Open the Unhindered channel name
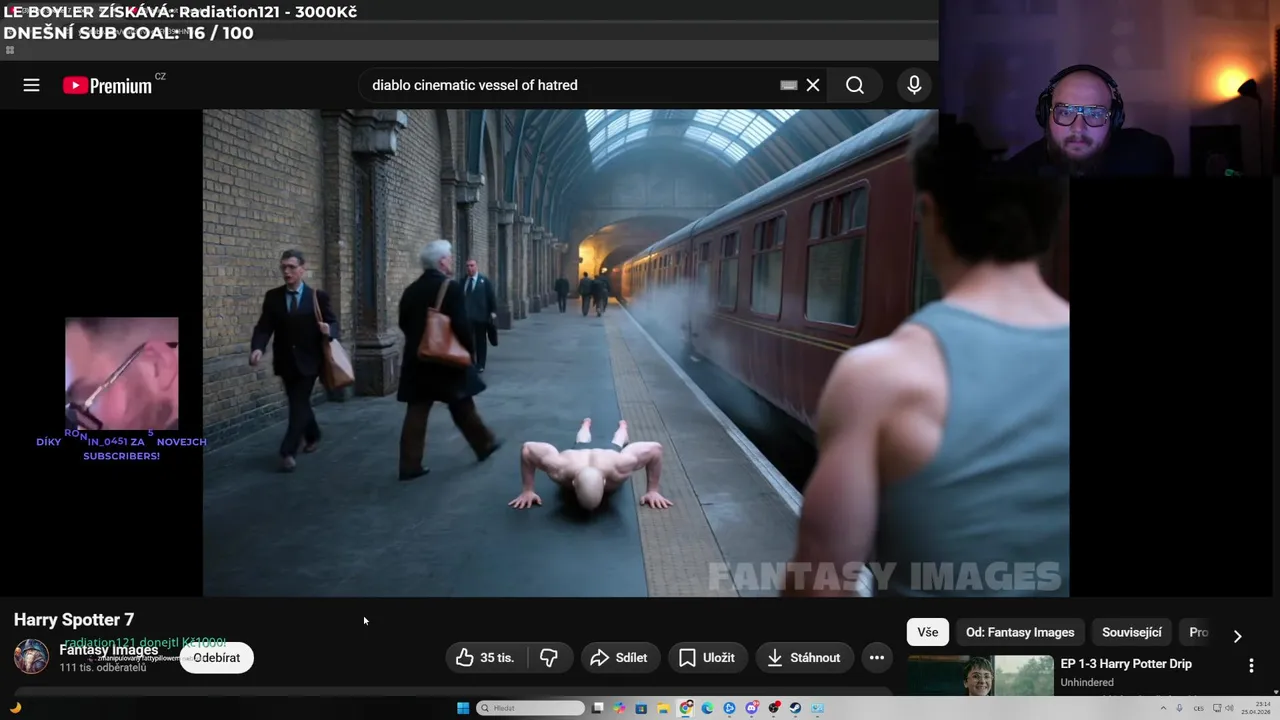This screenshot has width=1280, height=720. [x=1087, y=682]
